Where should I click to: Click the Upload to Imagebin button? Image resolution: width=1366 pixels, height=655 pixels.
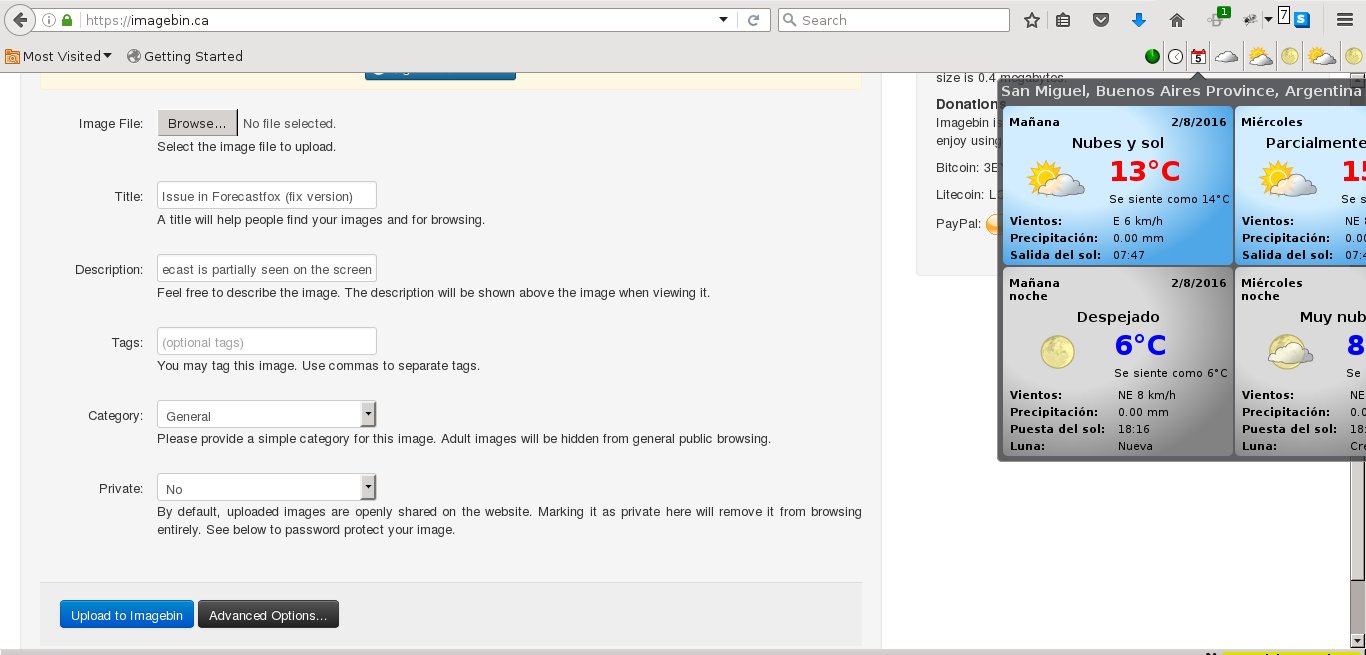point(127,614)
